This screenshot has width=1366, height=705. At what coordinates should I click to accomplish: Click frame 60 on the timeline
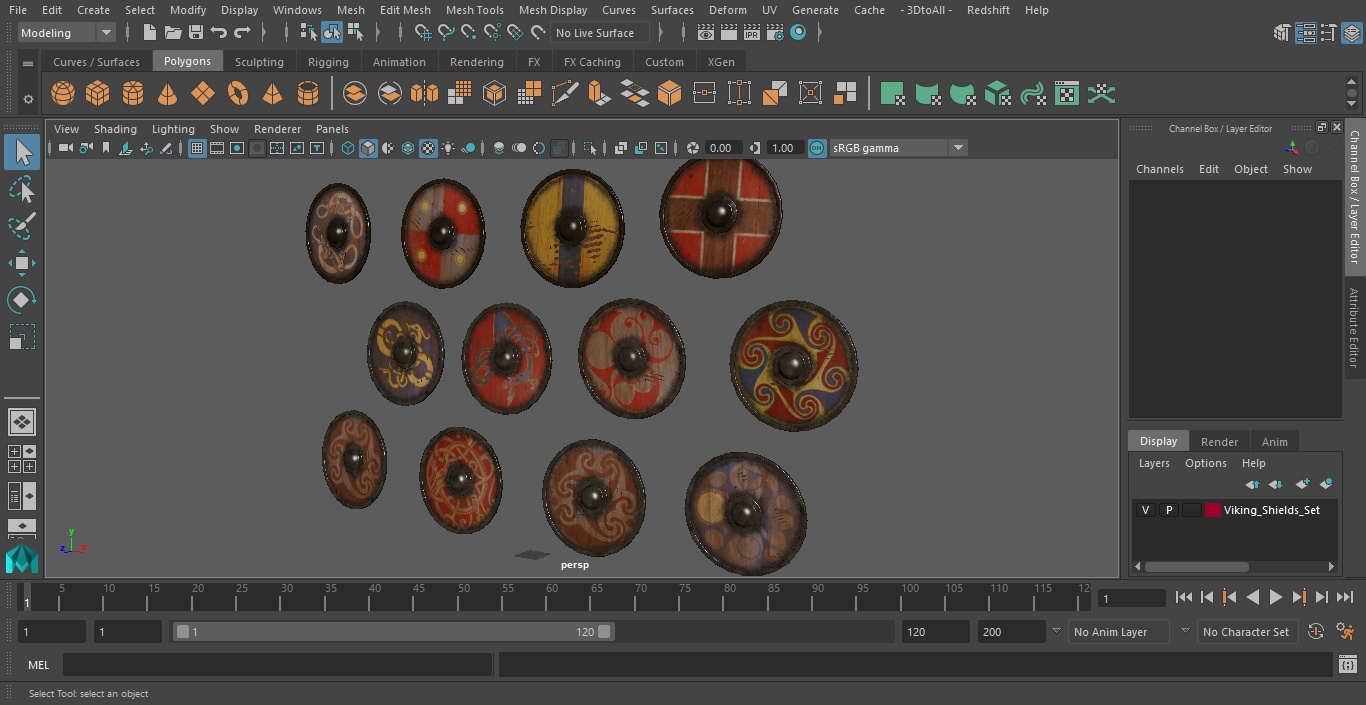point(552,598)
